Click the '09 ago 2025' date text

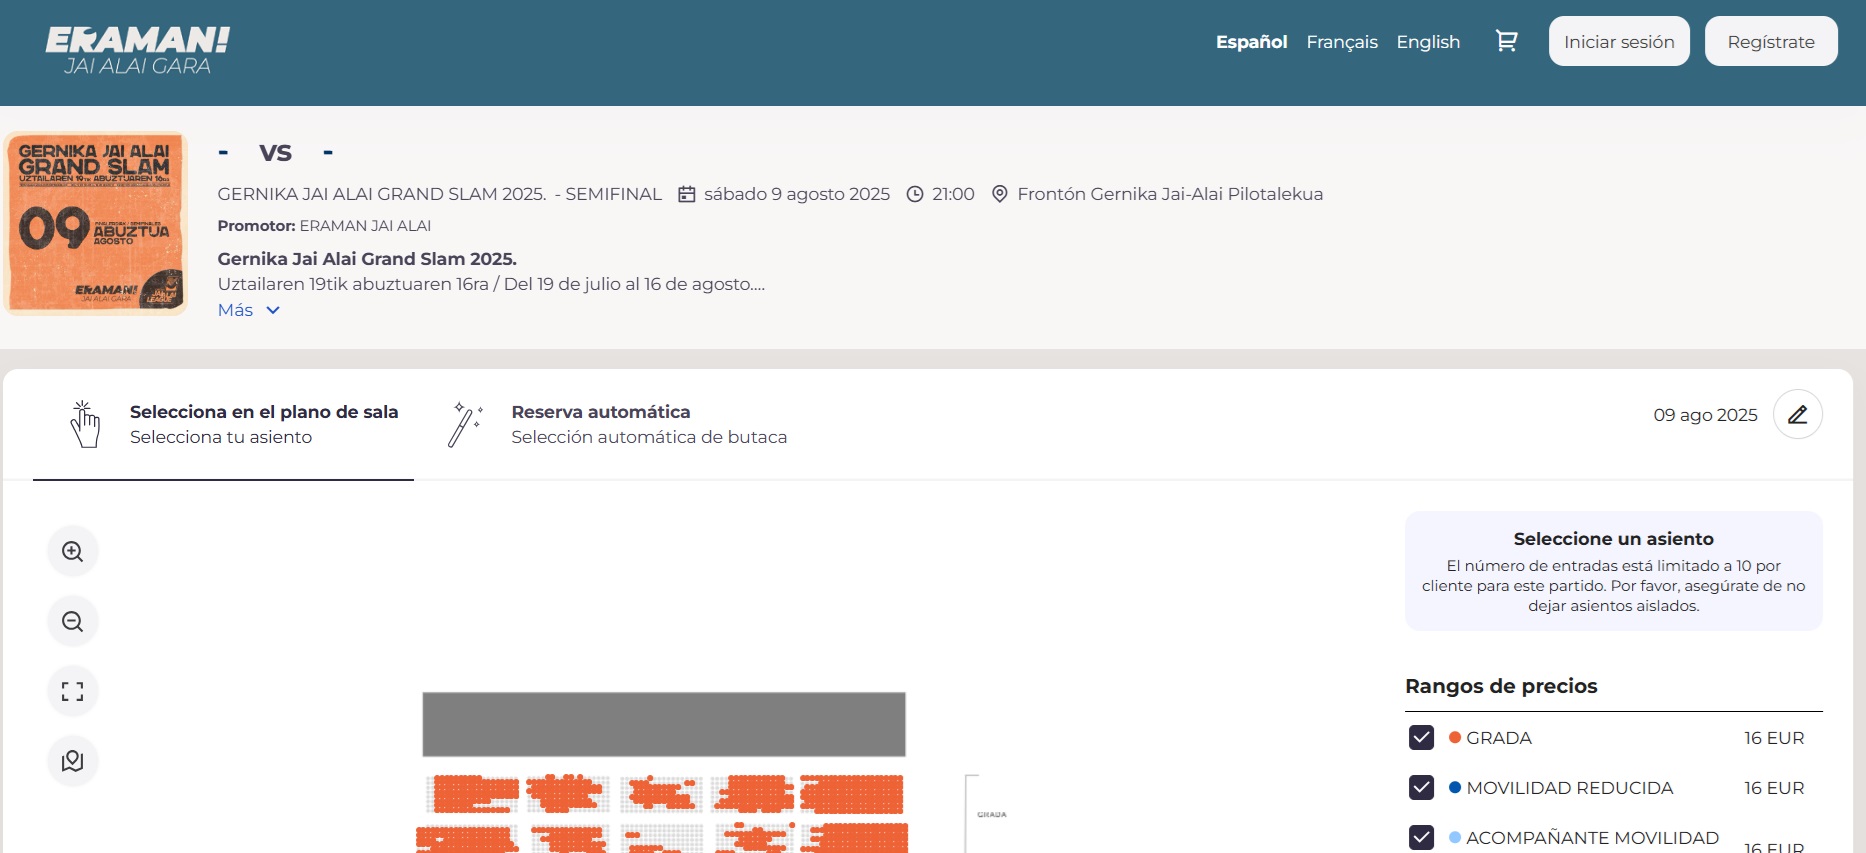tap(1705, 415)
